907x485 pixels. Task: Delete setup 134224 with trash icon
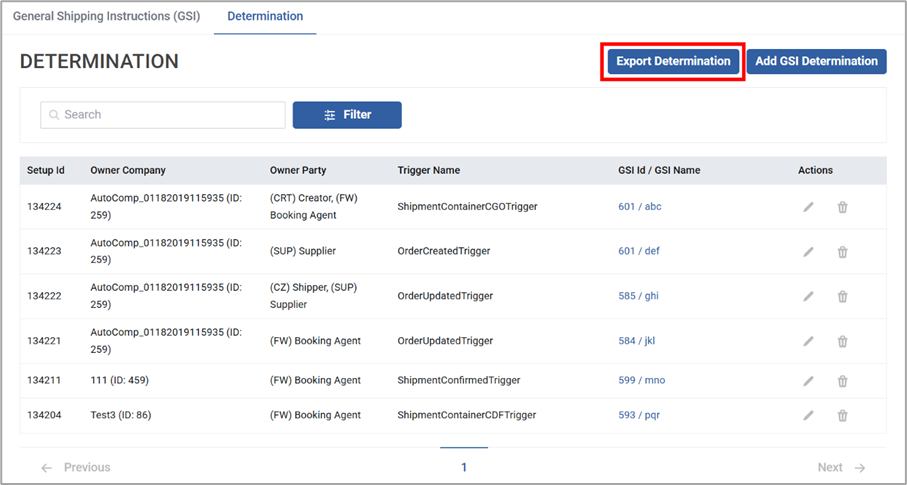click(843, 207)
